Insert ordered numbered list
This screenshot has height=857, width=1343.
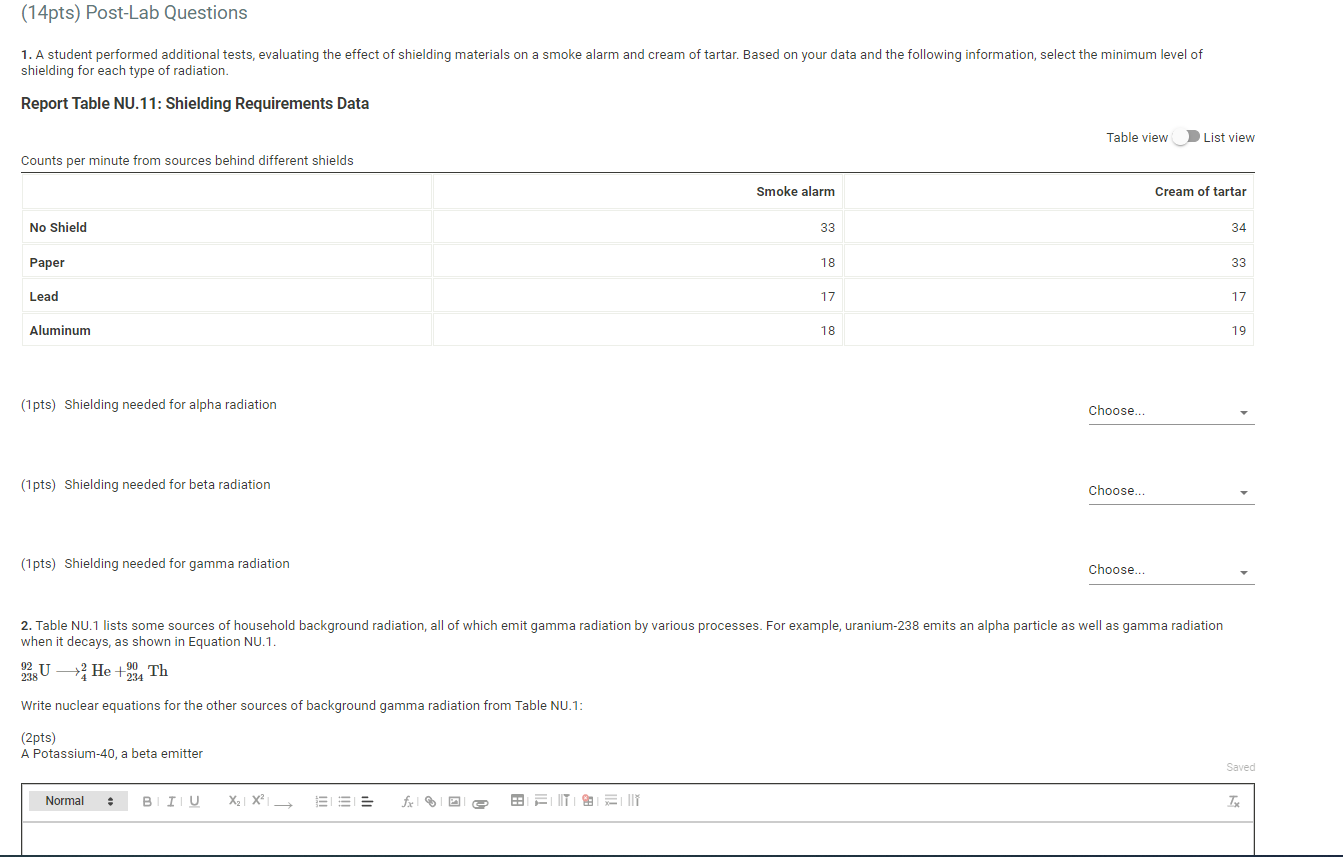coord(322,801)
